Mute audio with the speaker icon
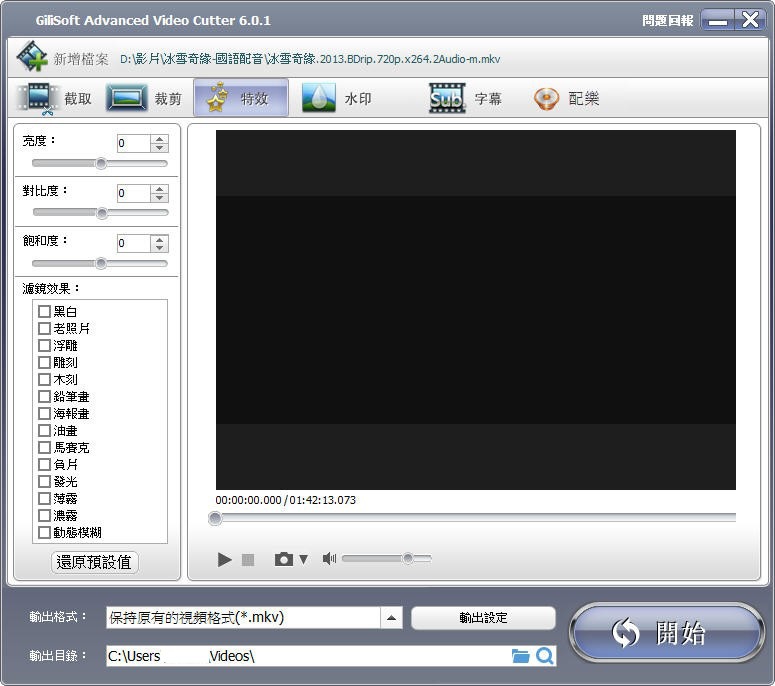Viewport: 775px width, 686px height. coord(329,559)
